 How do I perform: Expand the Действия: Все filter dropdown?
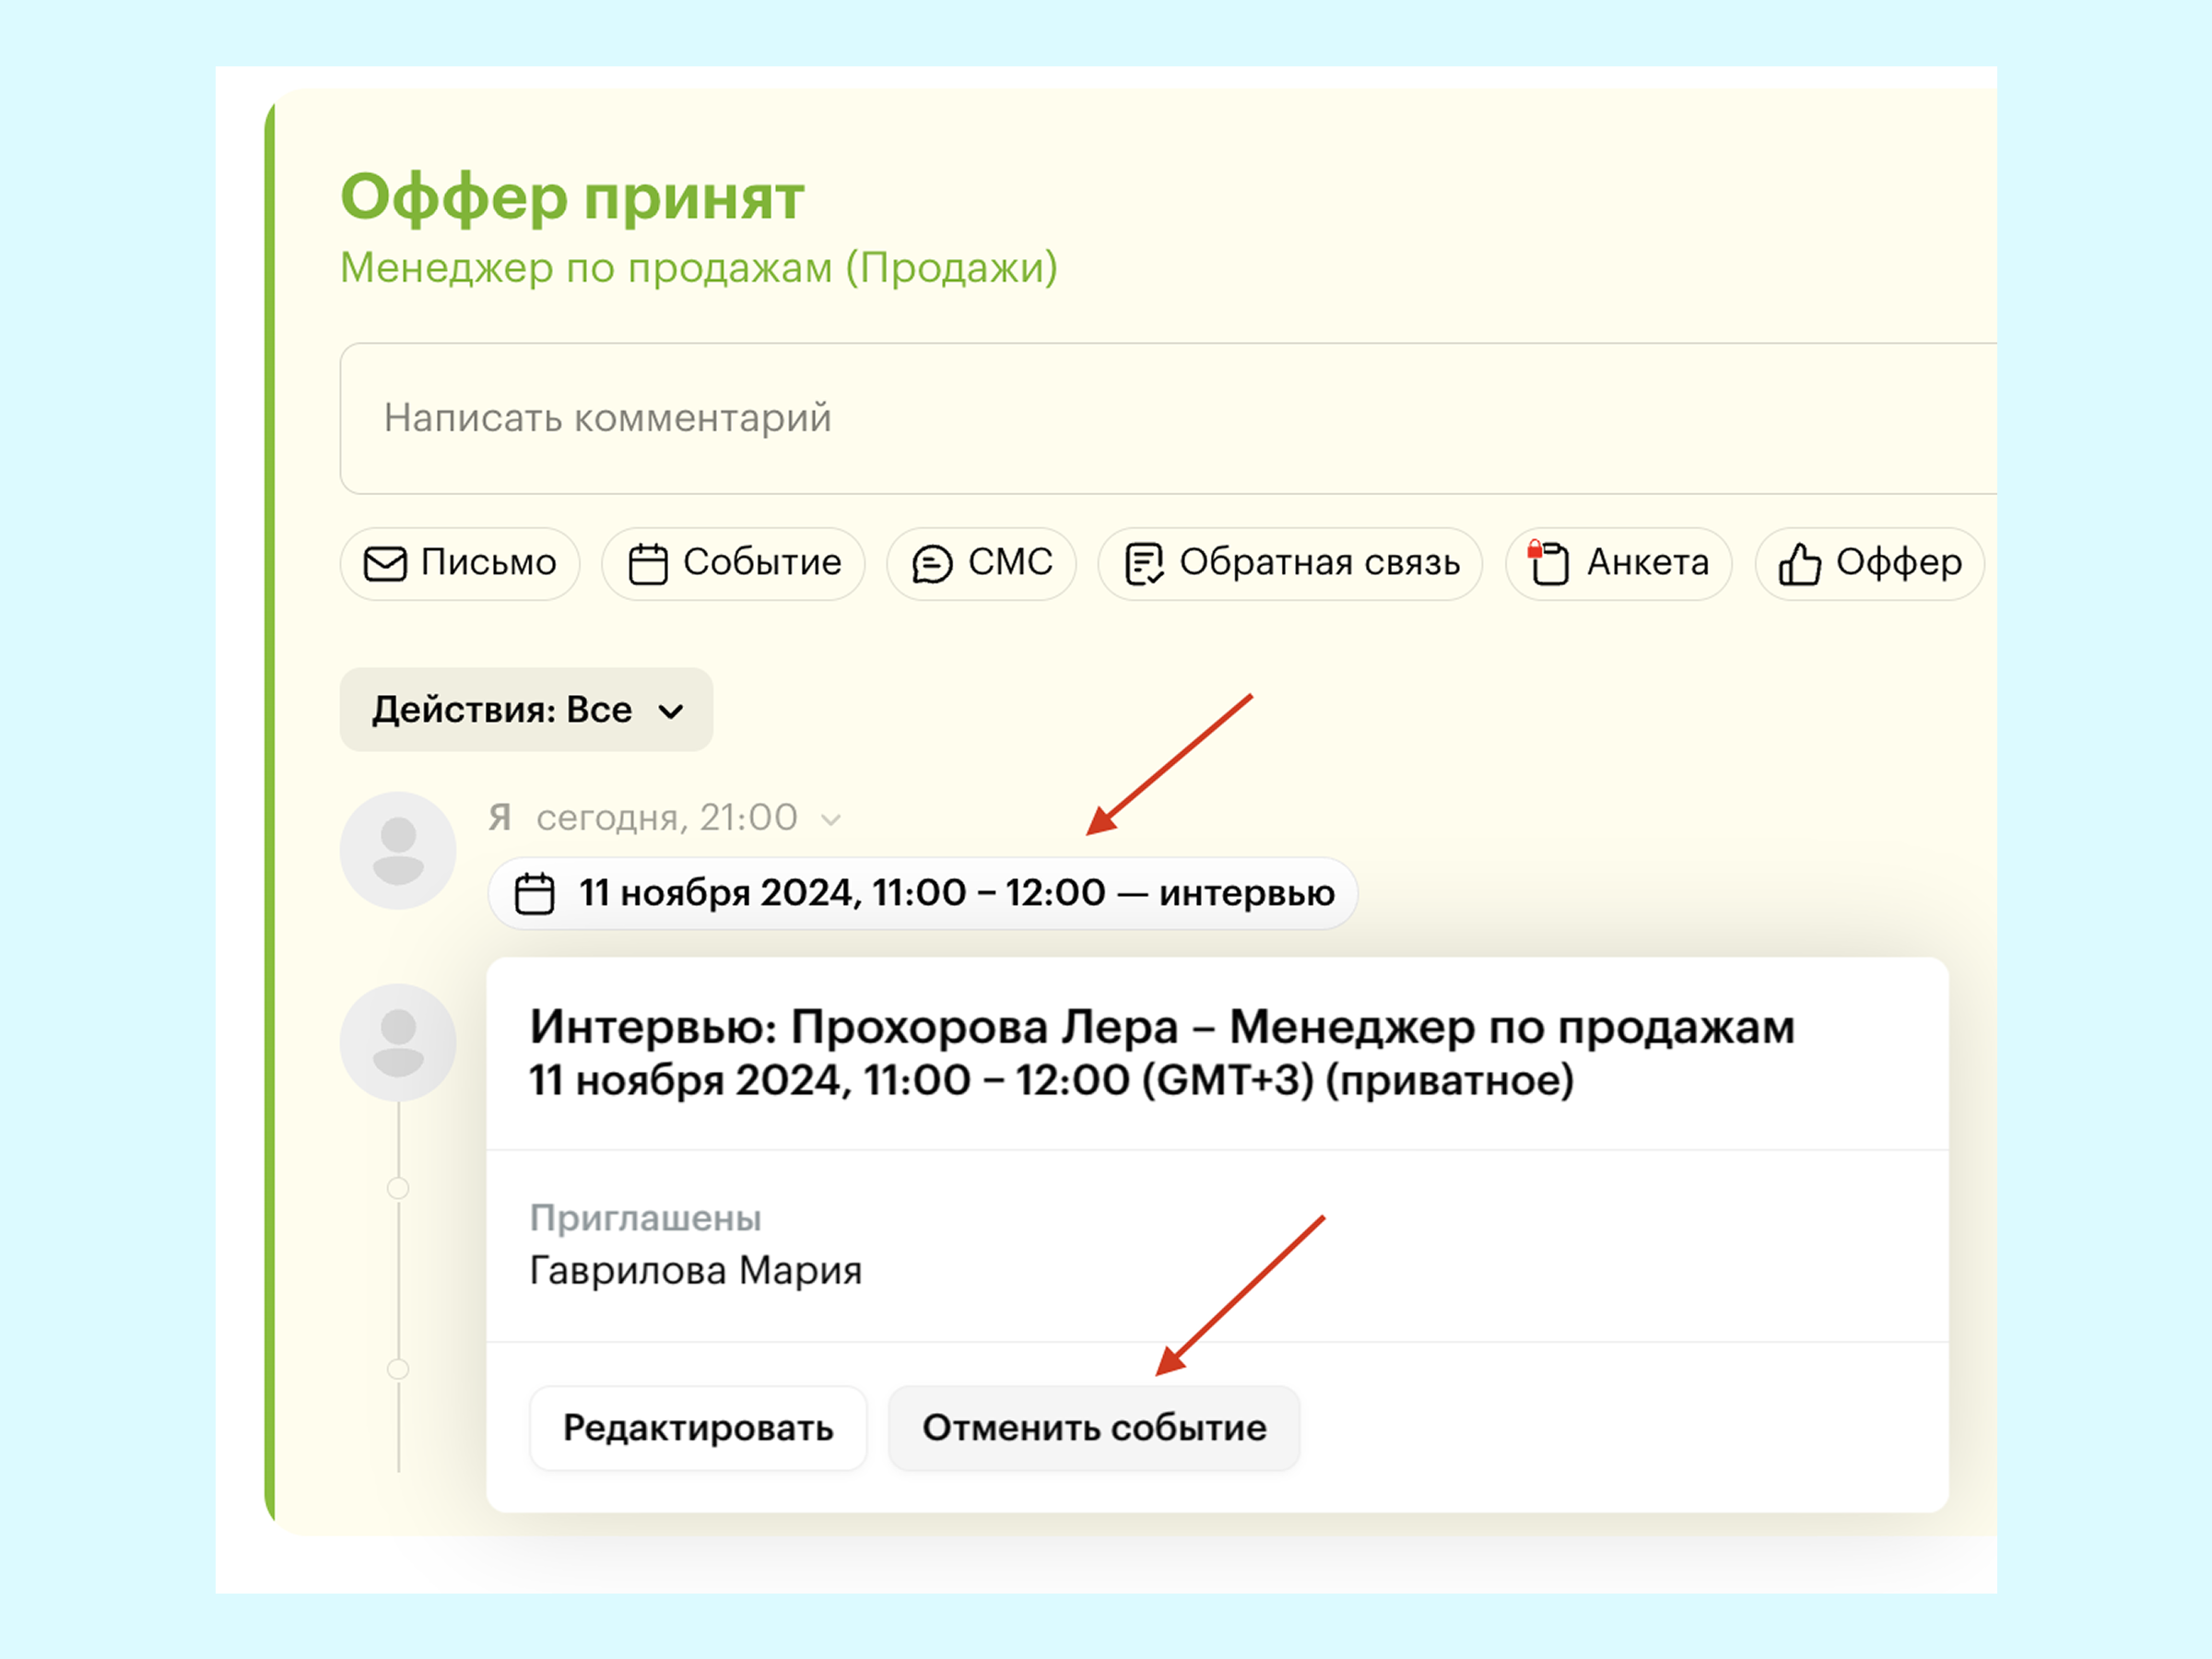pos(526,710)
